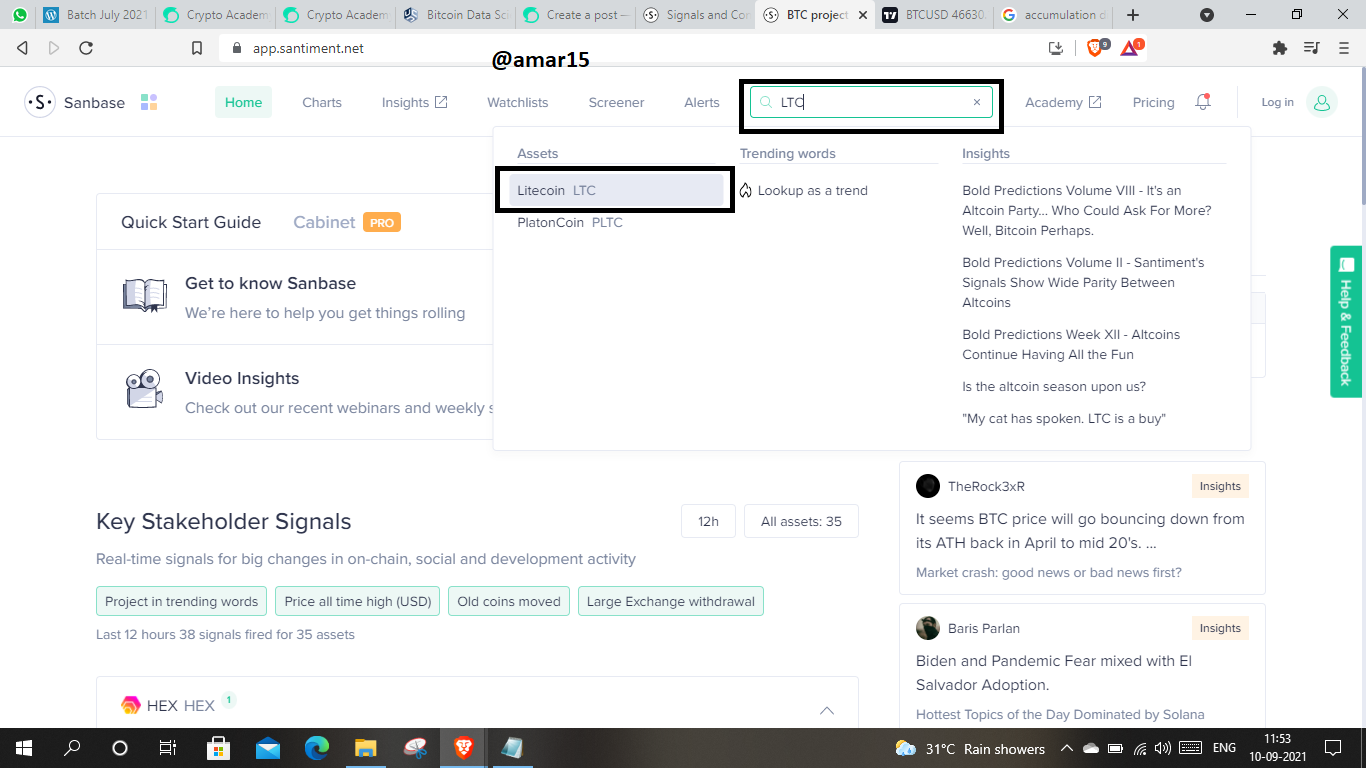Open the browser tab search dropdown arrow
The width and height of the screenshot is (1366, 768).
1207,15
